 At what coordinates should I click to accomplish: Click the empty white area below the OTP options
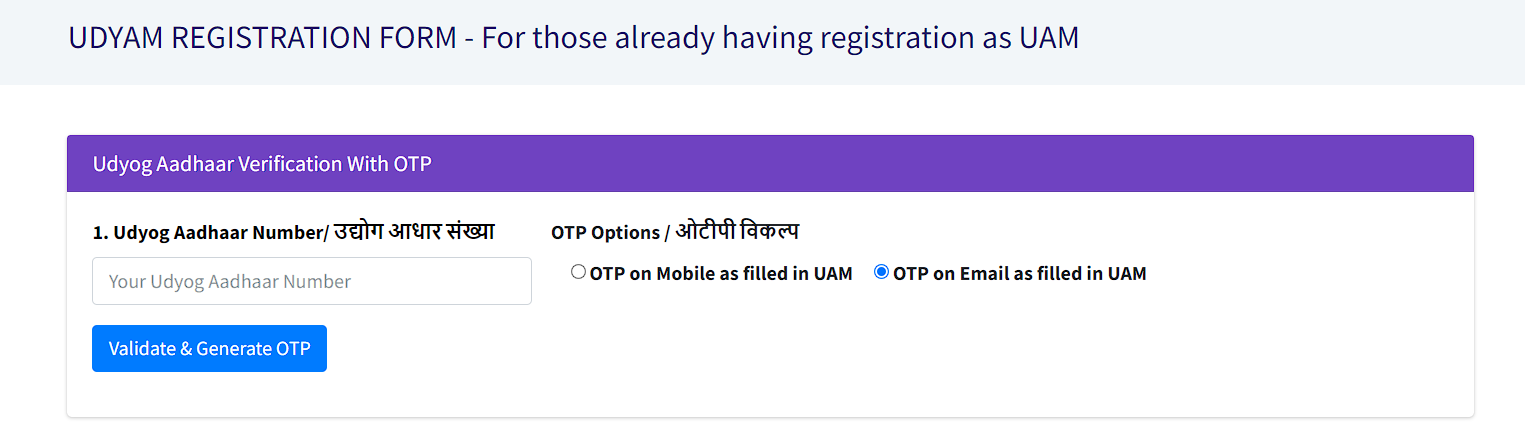click(x=1000, y=350)
